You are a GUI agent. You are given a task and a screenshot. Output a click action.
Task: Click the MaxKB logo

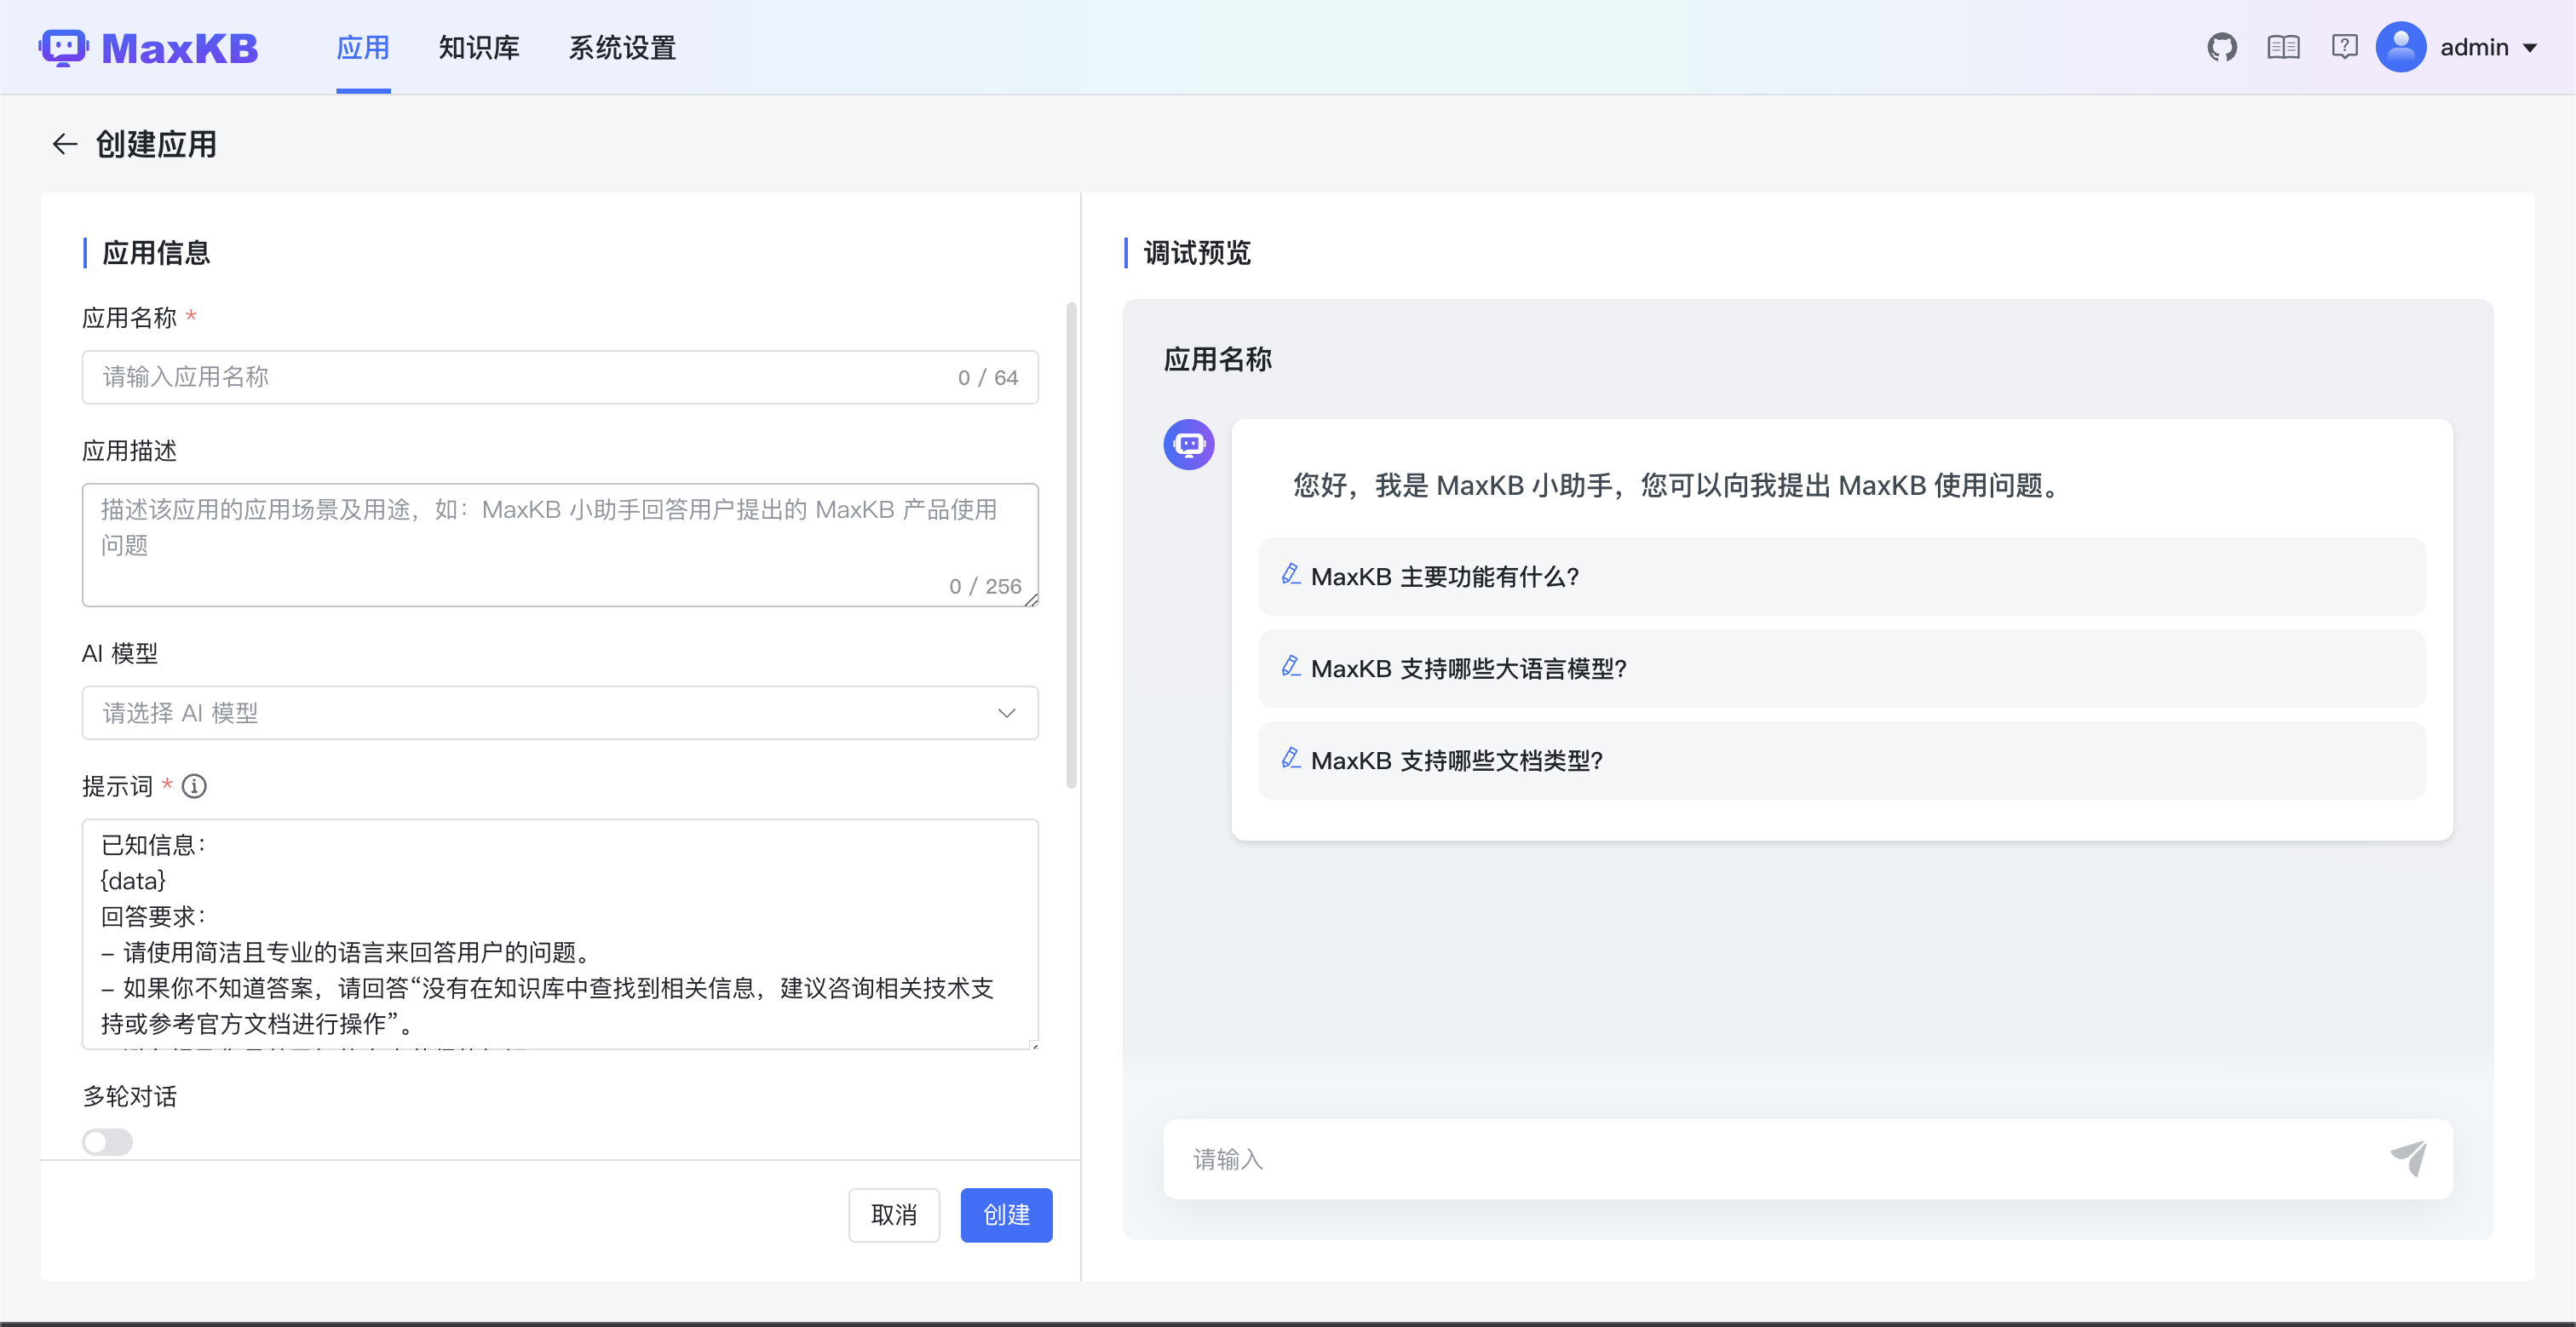point(149,47)
